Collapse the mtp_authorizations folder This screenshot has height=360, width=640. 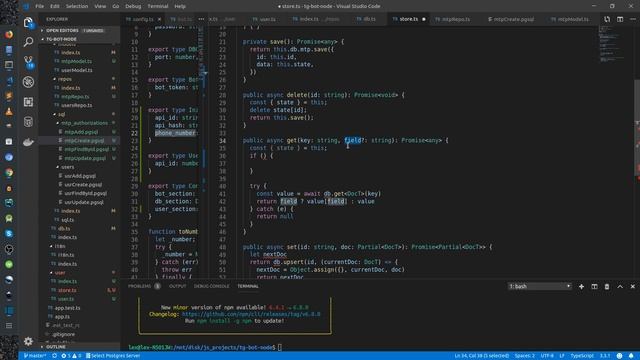(84, 123)
